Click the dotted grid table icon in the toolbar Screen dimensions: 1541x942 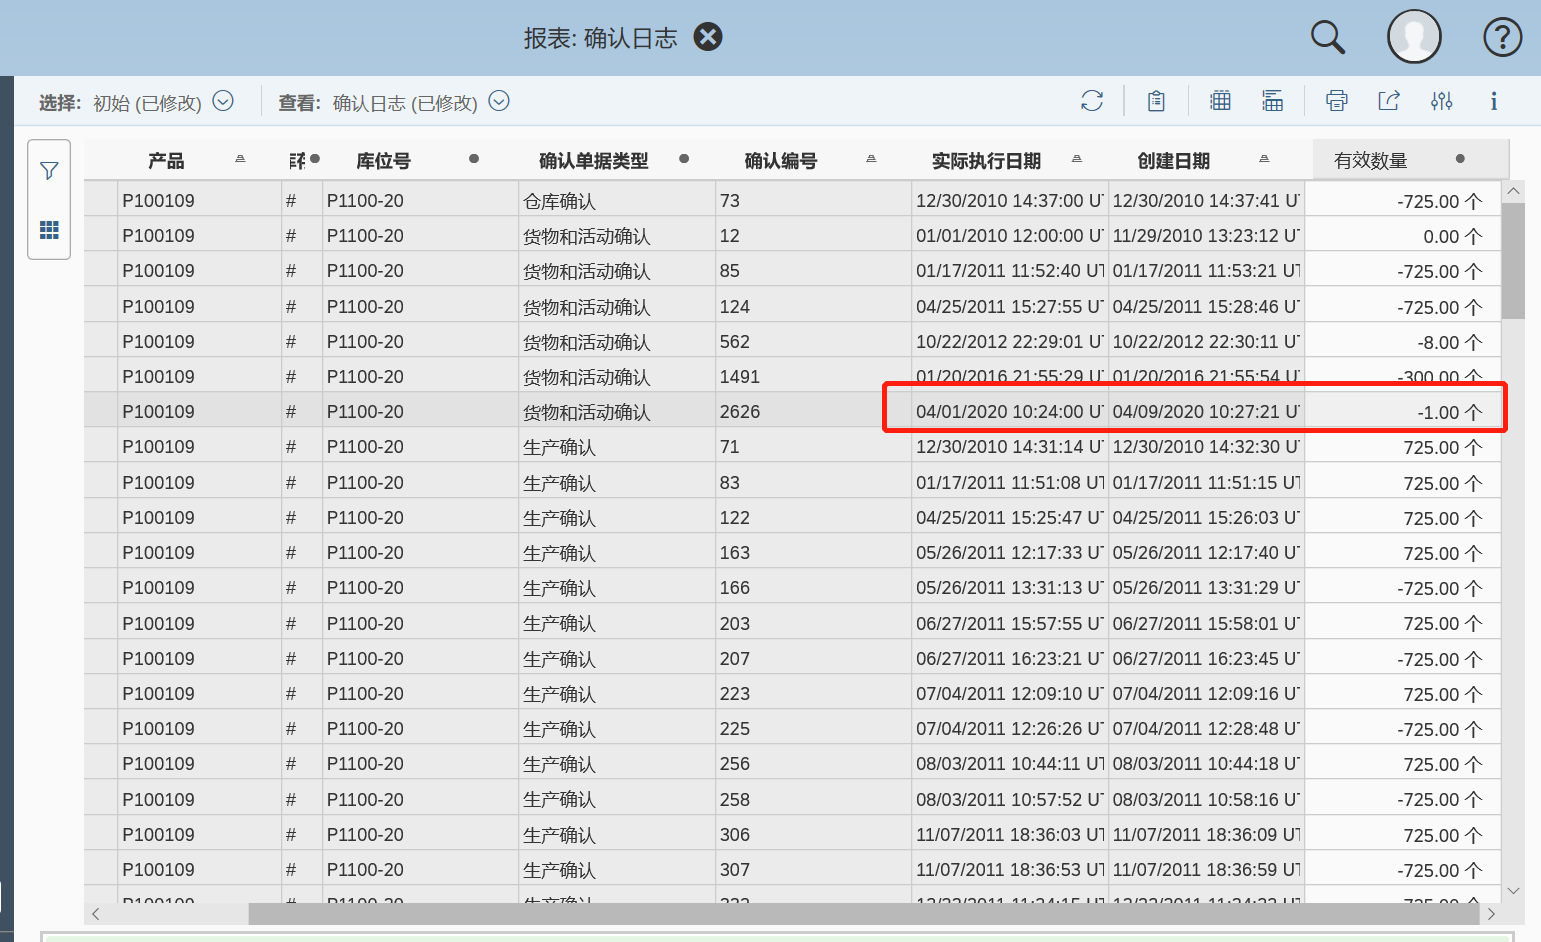1220,101
